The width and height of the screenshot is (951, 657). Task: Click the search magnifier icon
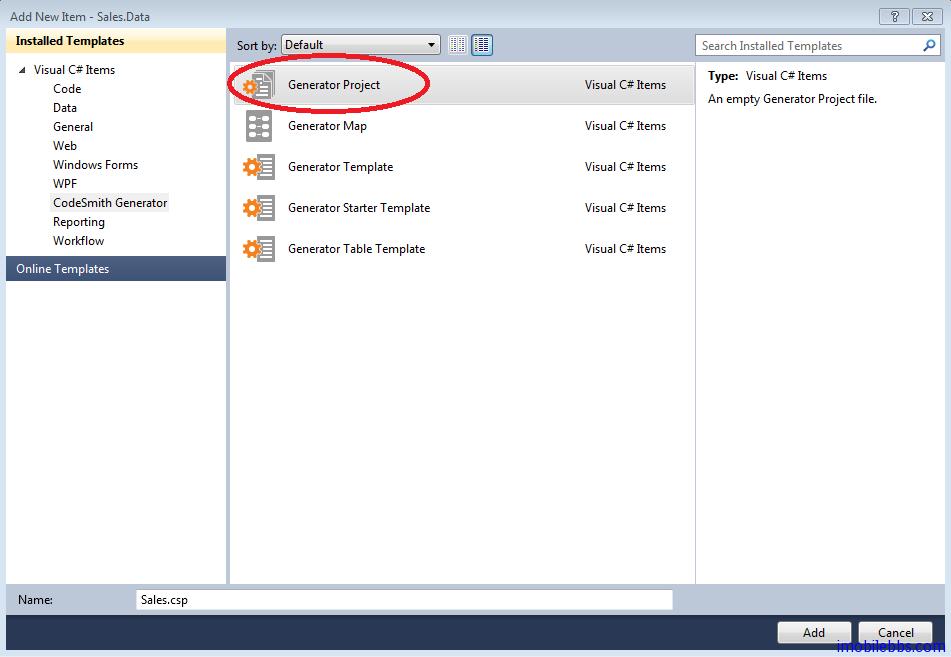(929, 45)
